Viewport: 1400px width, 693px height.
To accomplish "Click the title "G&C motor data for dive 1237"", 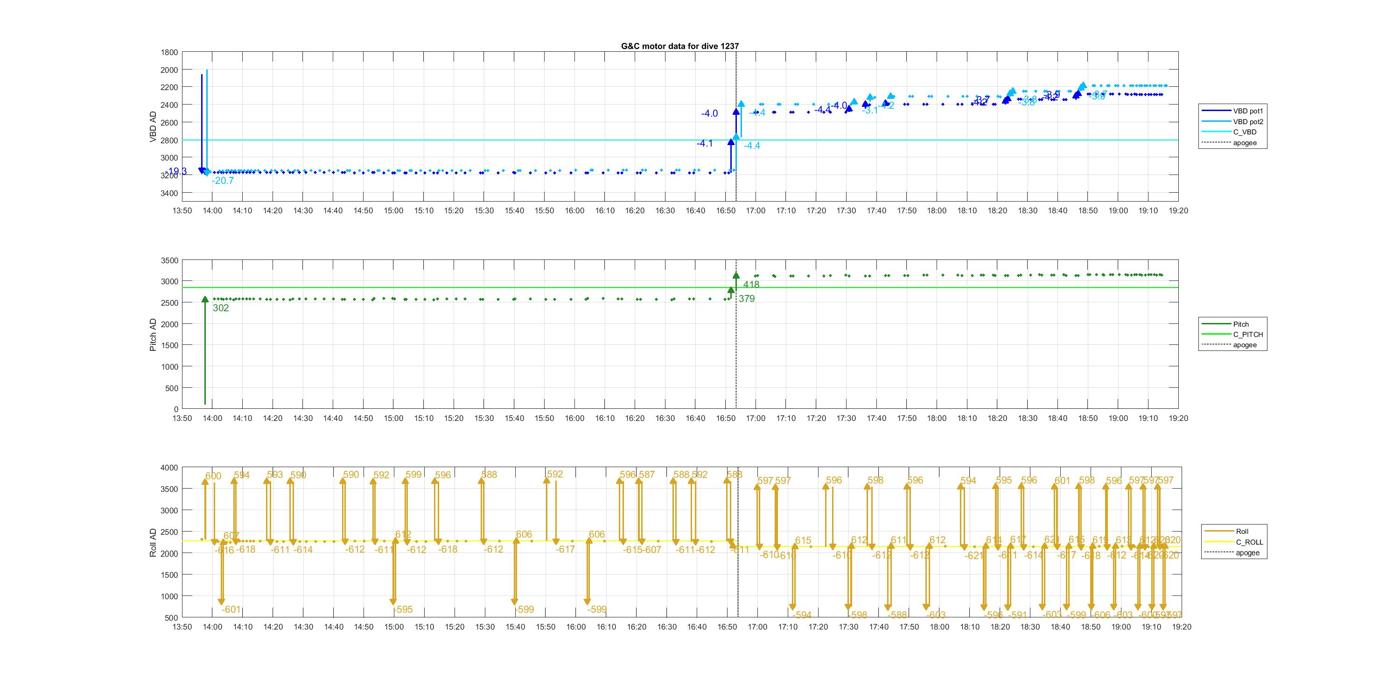I will point(679,46).
